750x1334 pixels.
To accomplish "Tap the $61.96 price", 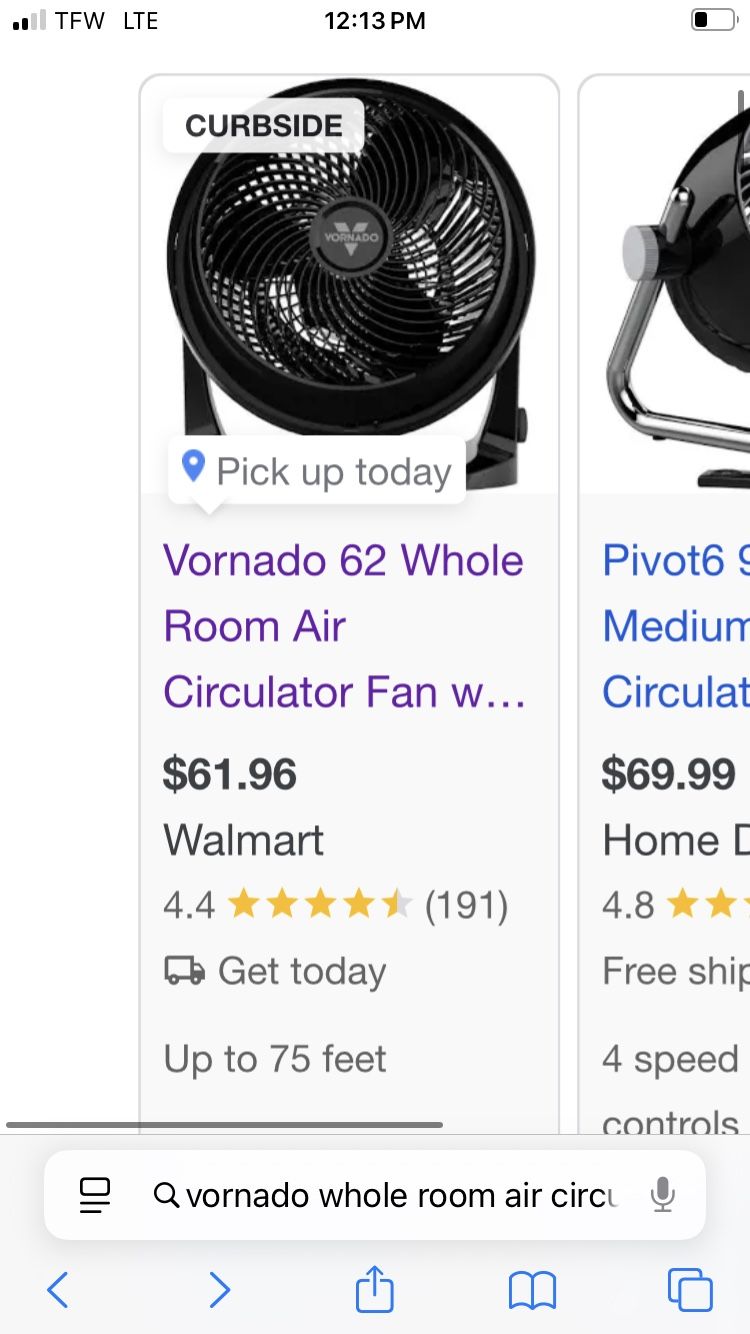I will point(230,775).
